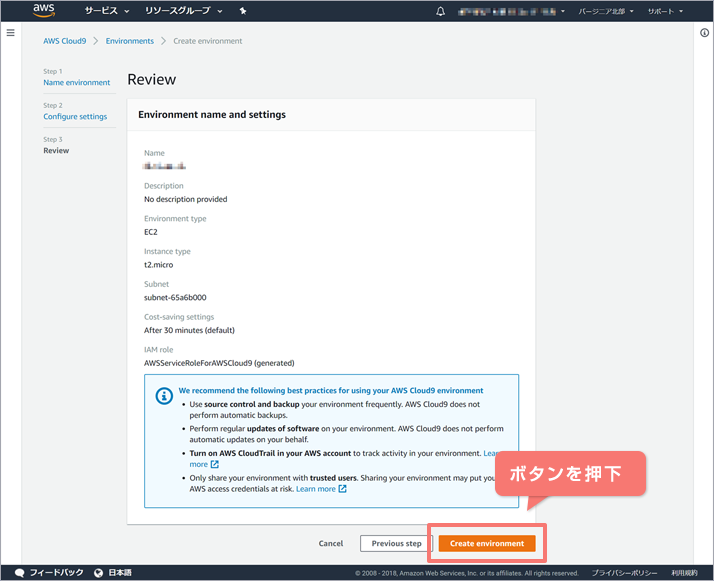Click the Review heading

click(152, 79)
